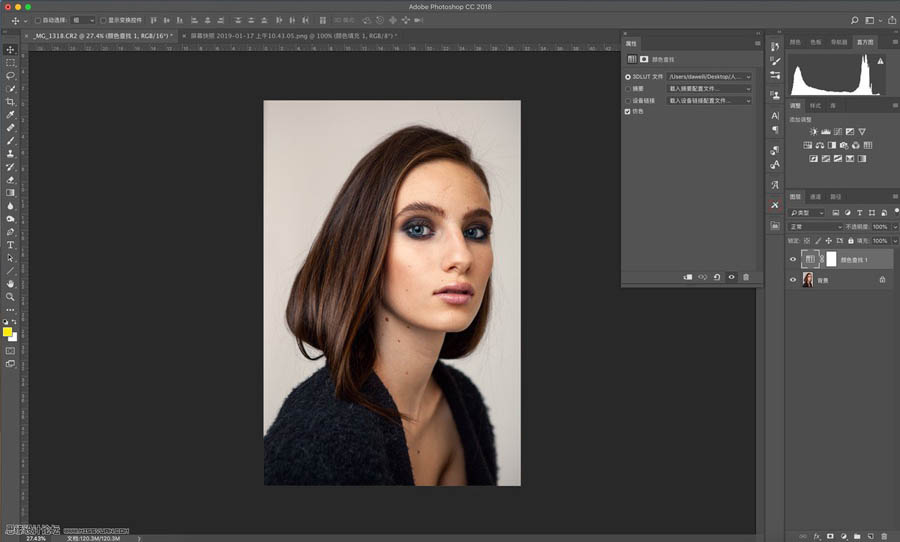Hide the 颜色查找 1 adjustment layer
The width and height of the screenshot is (900, 542).
[793, 259]
